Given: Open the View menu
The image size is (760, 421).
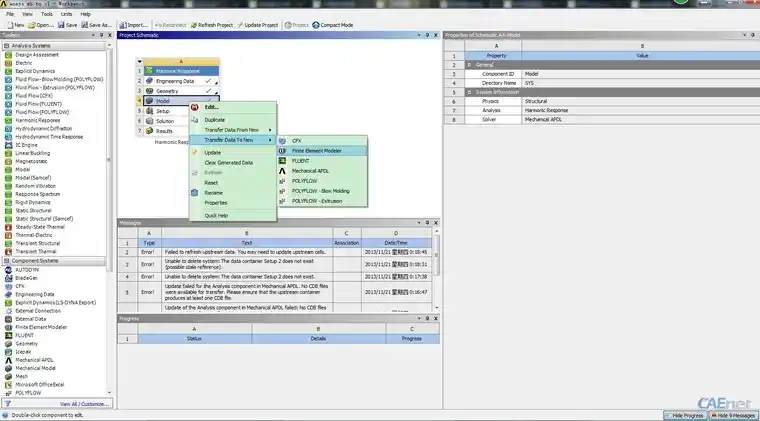Looking at the screenshot, I should point(28,14).
